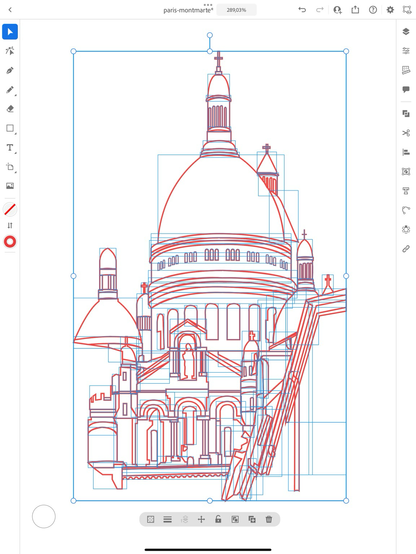Open the Comments panel
Screen dimensions: 416x554
click(x=406, y=89)
